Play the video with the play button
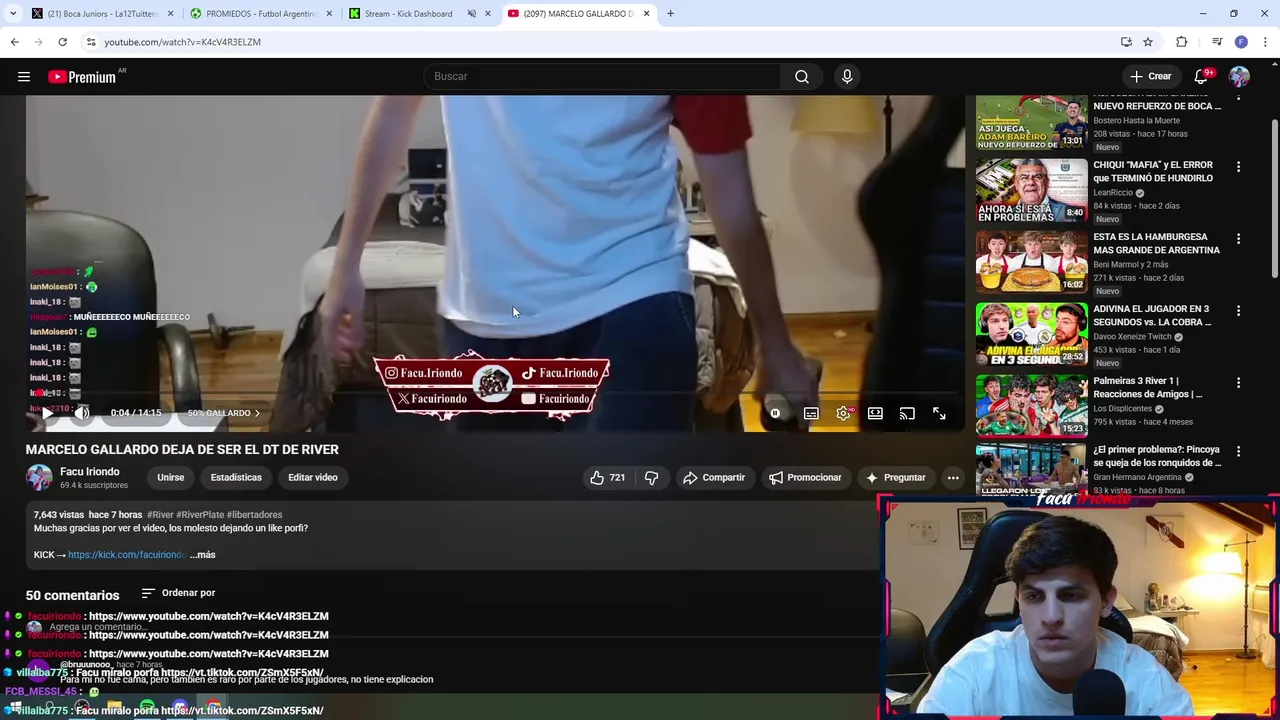The width and height of the screenshot is (1280, 720). 47,413
